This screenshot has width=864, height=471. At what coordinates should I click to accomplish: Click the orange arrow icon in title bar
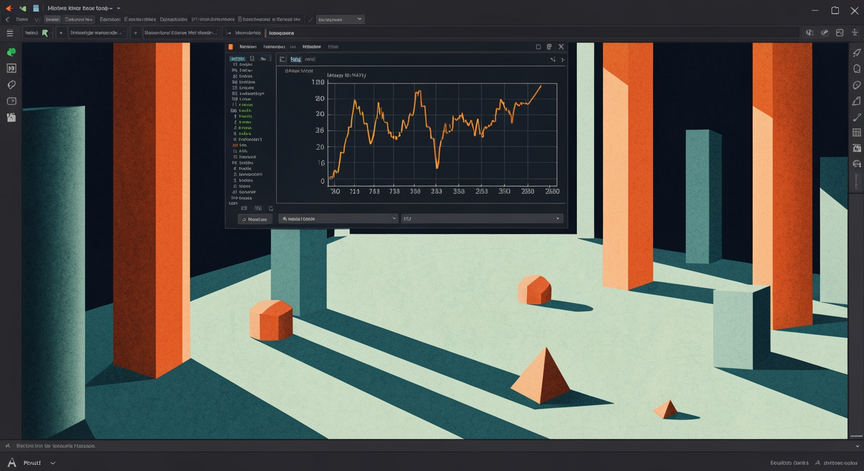[9, 8]
